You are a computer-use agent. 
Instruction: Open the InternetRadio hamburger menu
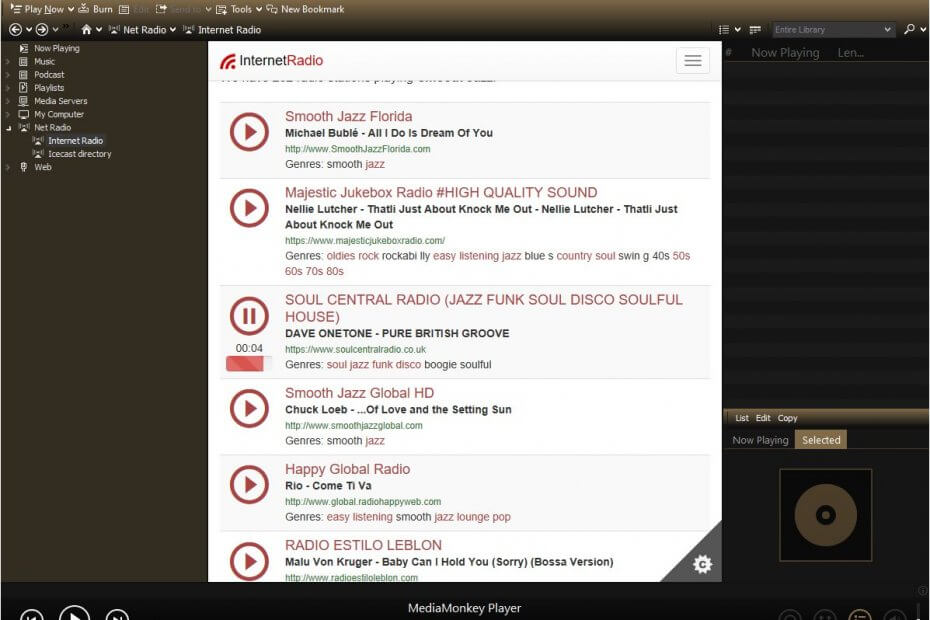coord(693,61)
